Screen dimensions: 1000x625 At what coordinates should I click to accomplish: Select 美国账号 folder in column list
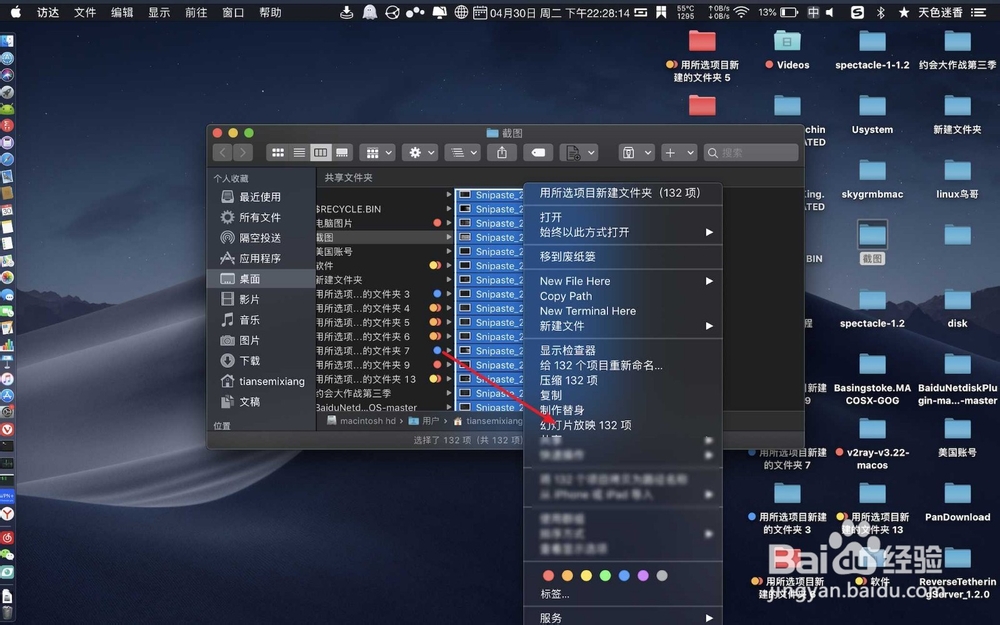click(x=385, y=251)
